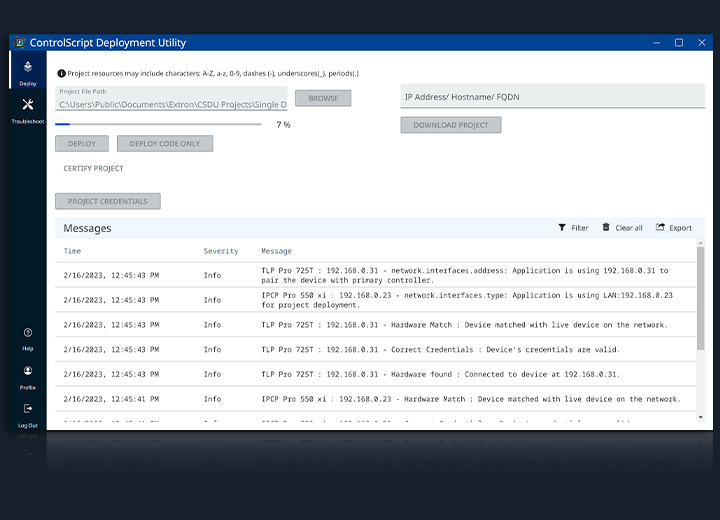The width and height of the screenshot is (720, 520).
Task: Click the Clear all trash icon
Action: point(606,227)
